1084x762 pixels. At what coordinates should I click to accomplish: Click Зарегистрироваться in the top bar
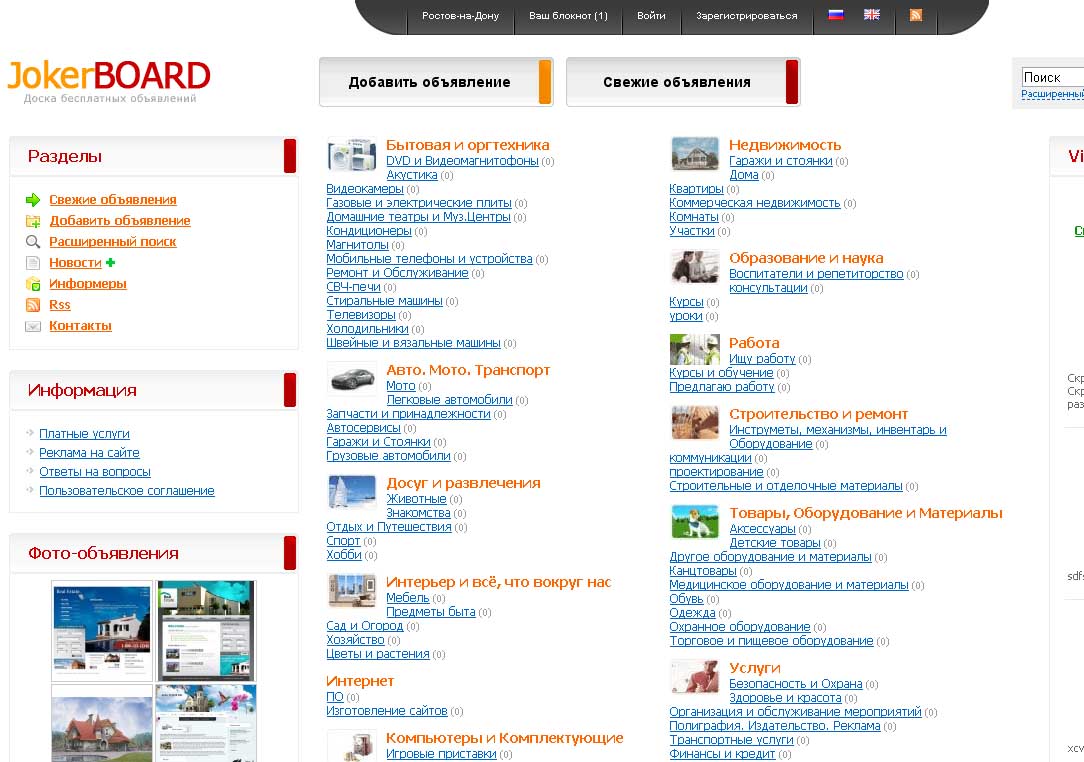(747, 15)
